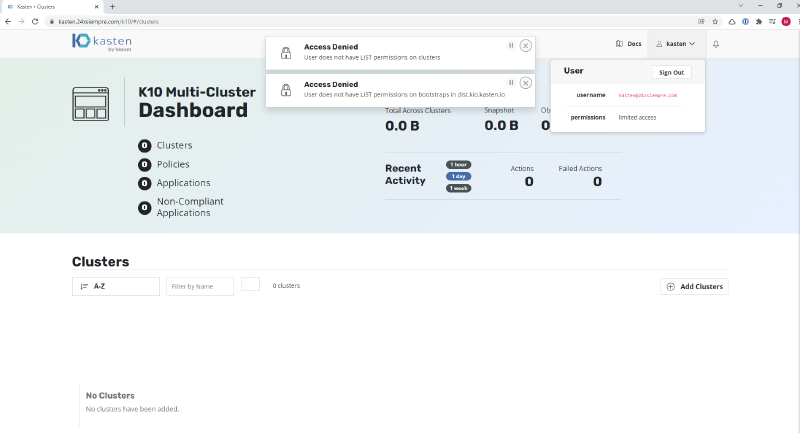Collapse the kasten user dropdown
The height and width of the screenshot is (433, 800).
click(676, 44)
